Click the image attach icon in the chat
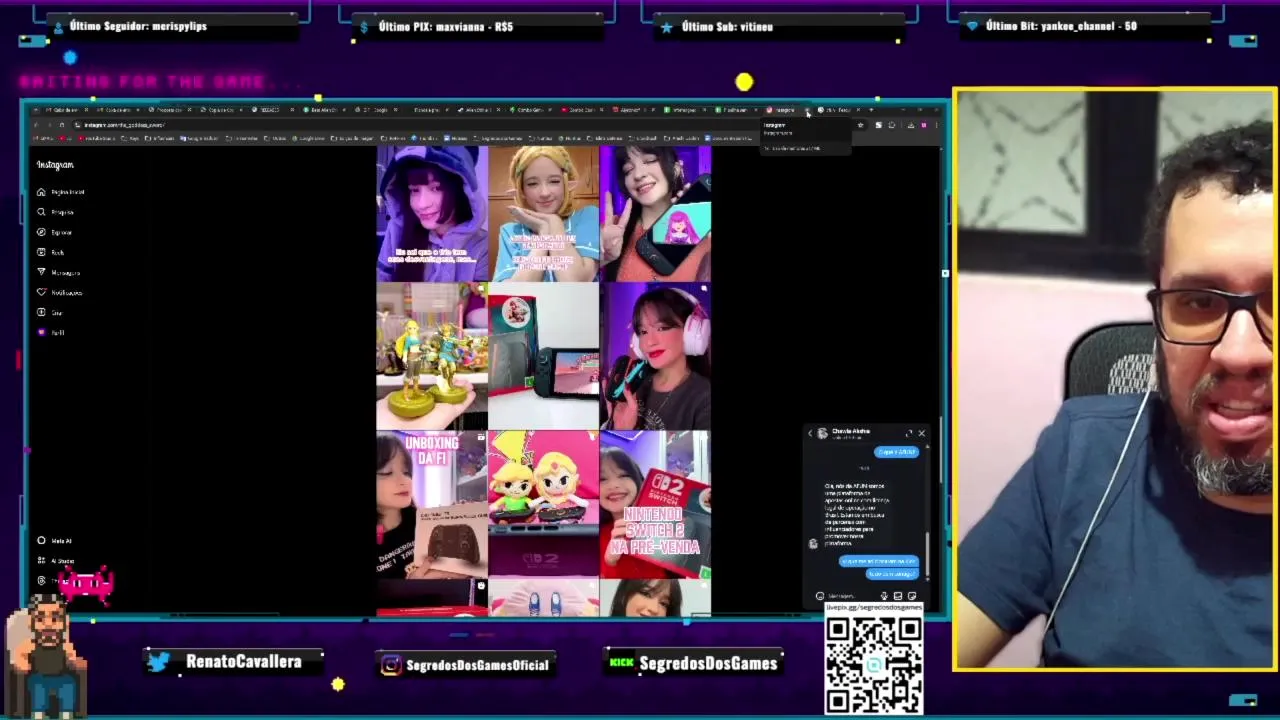The image size is (1280, 720). point(898,596)
